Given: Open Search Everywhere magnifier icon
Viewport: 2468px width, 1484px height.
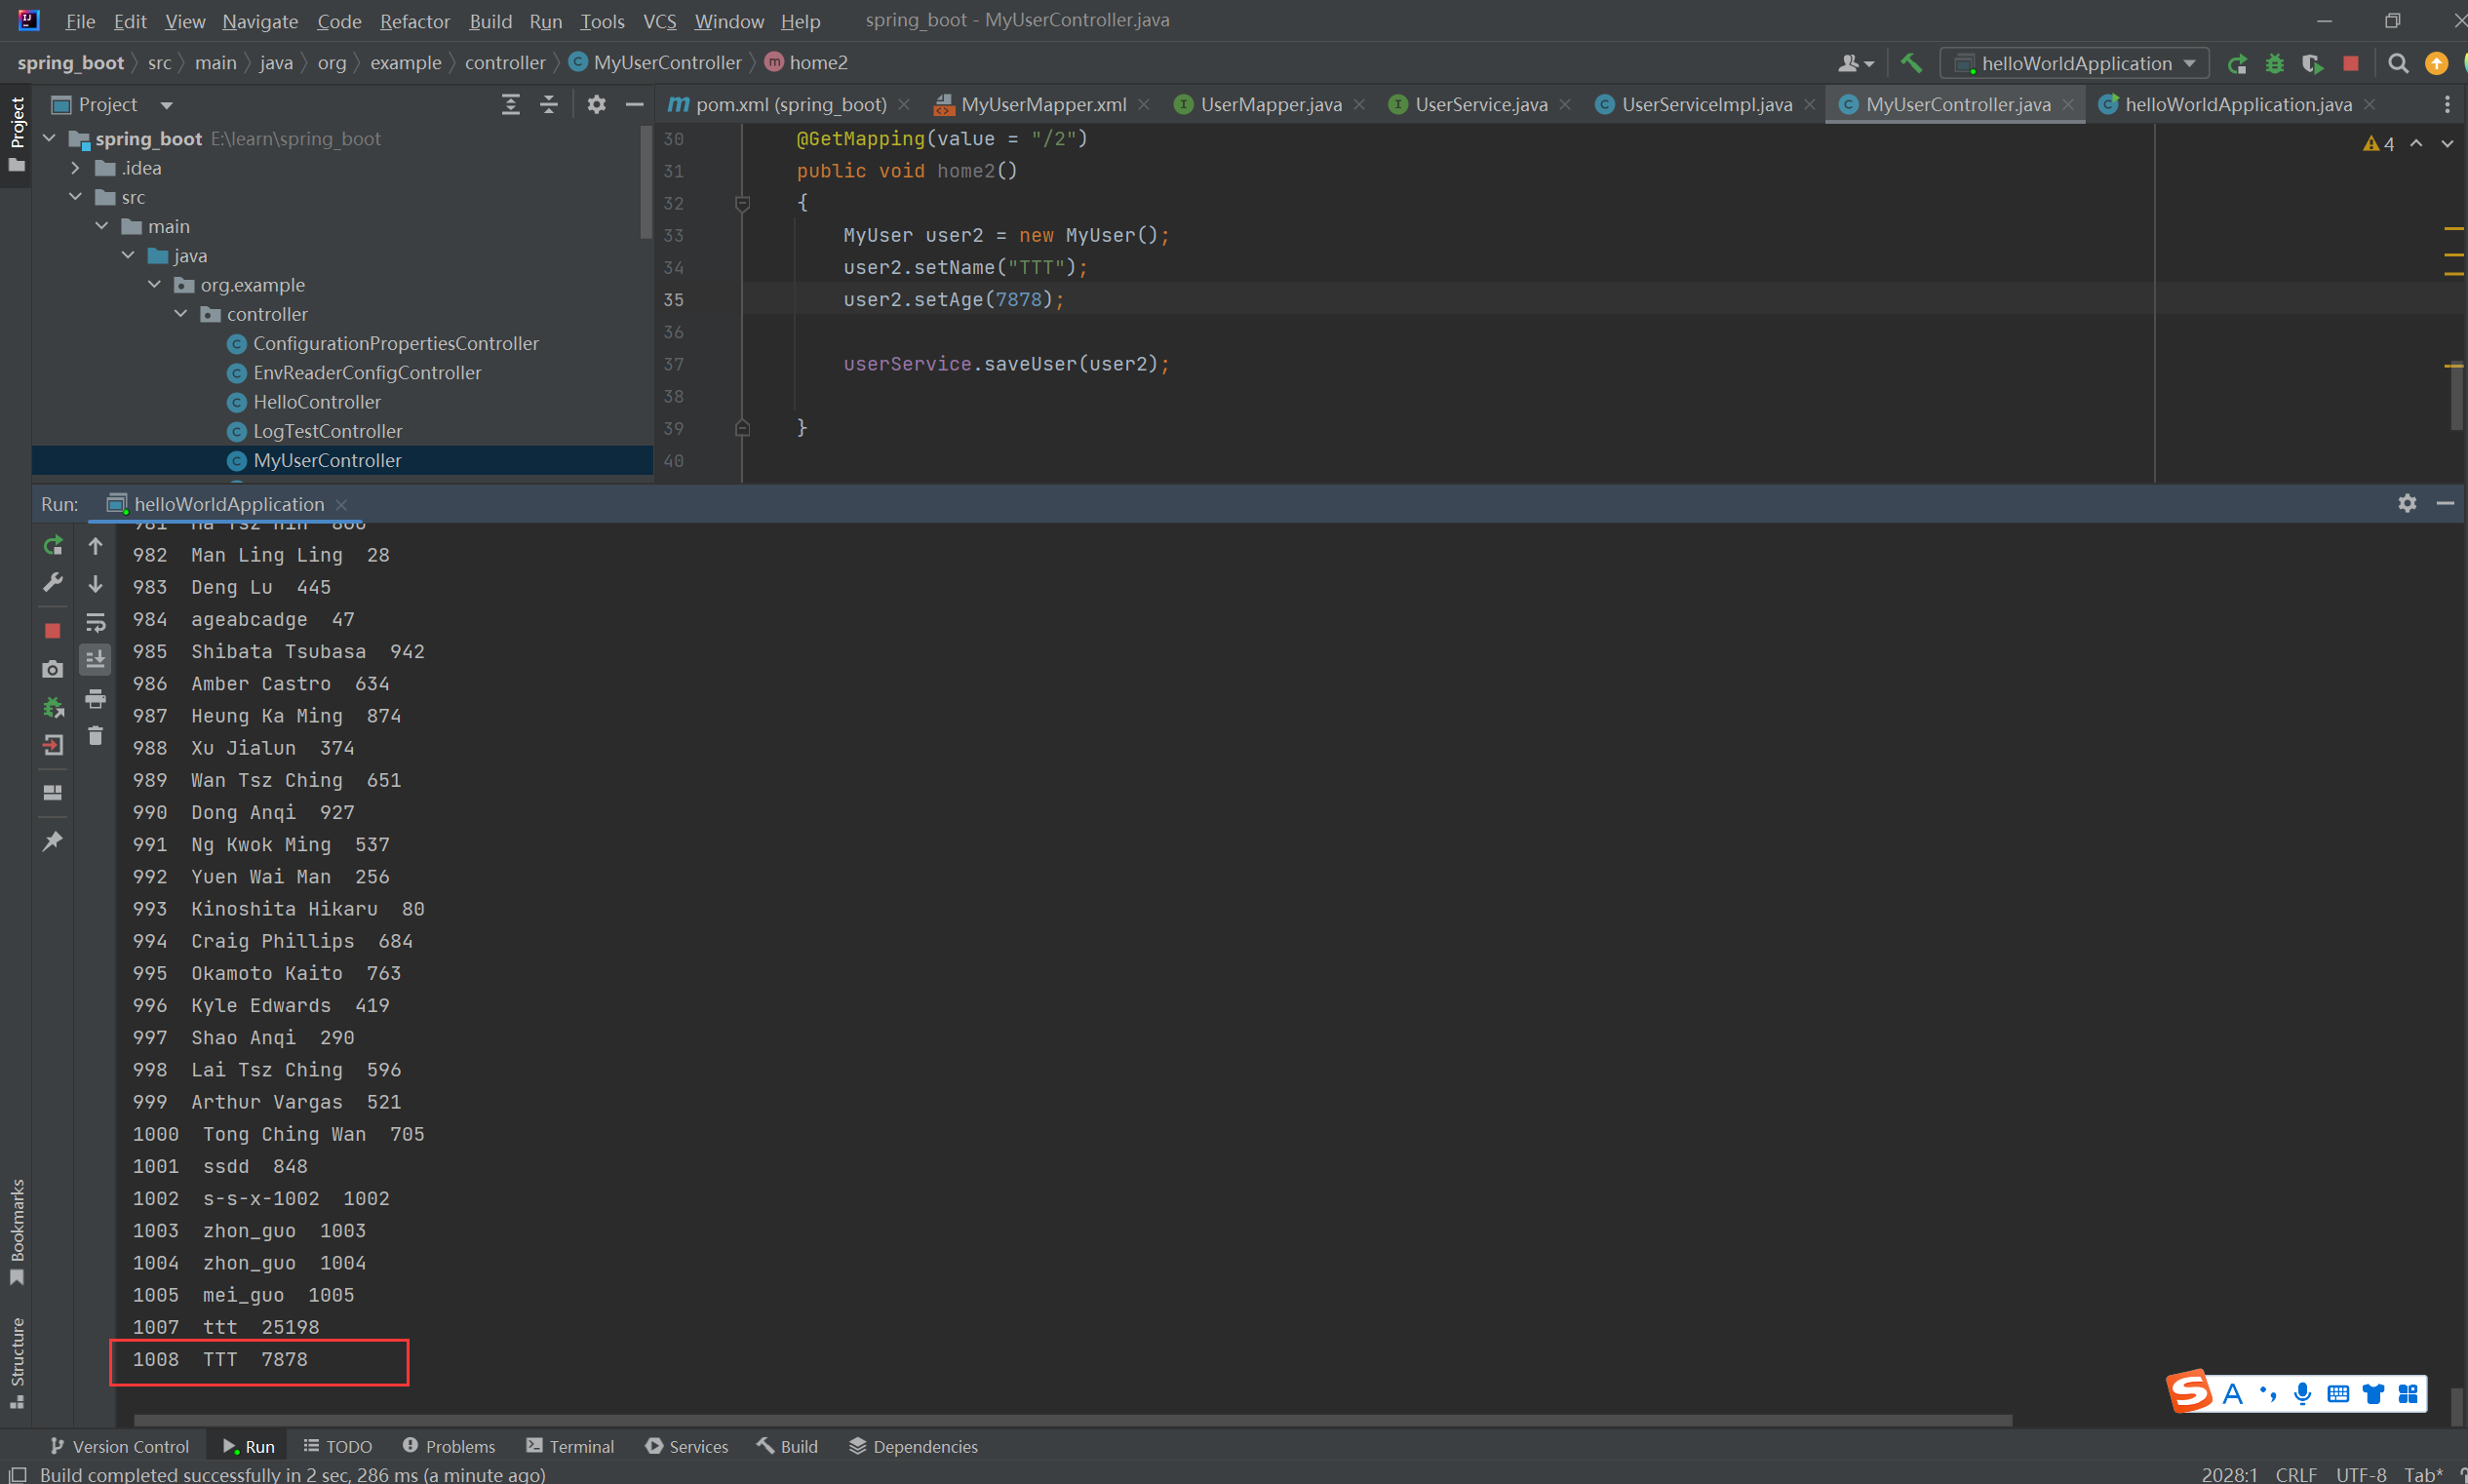Looking at the screenshot, I should [x=2397, y=63].
